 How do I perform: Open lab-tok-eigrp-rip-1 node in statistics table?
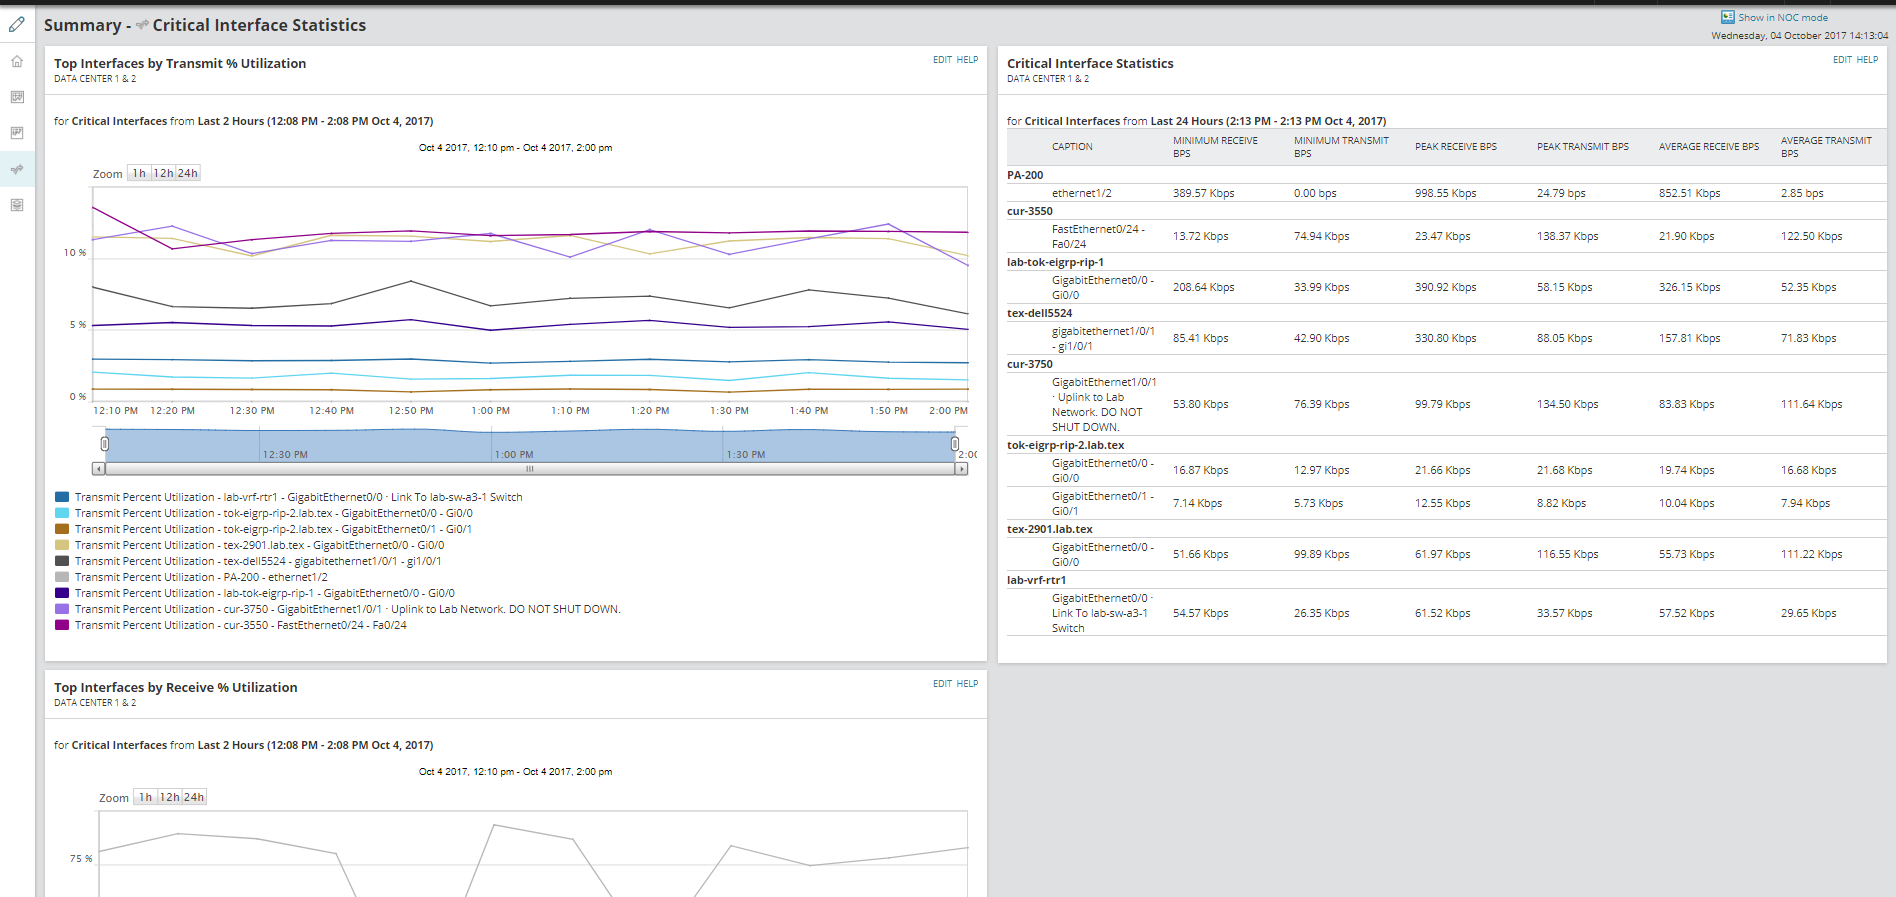tap(1055, 262)
